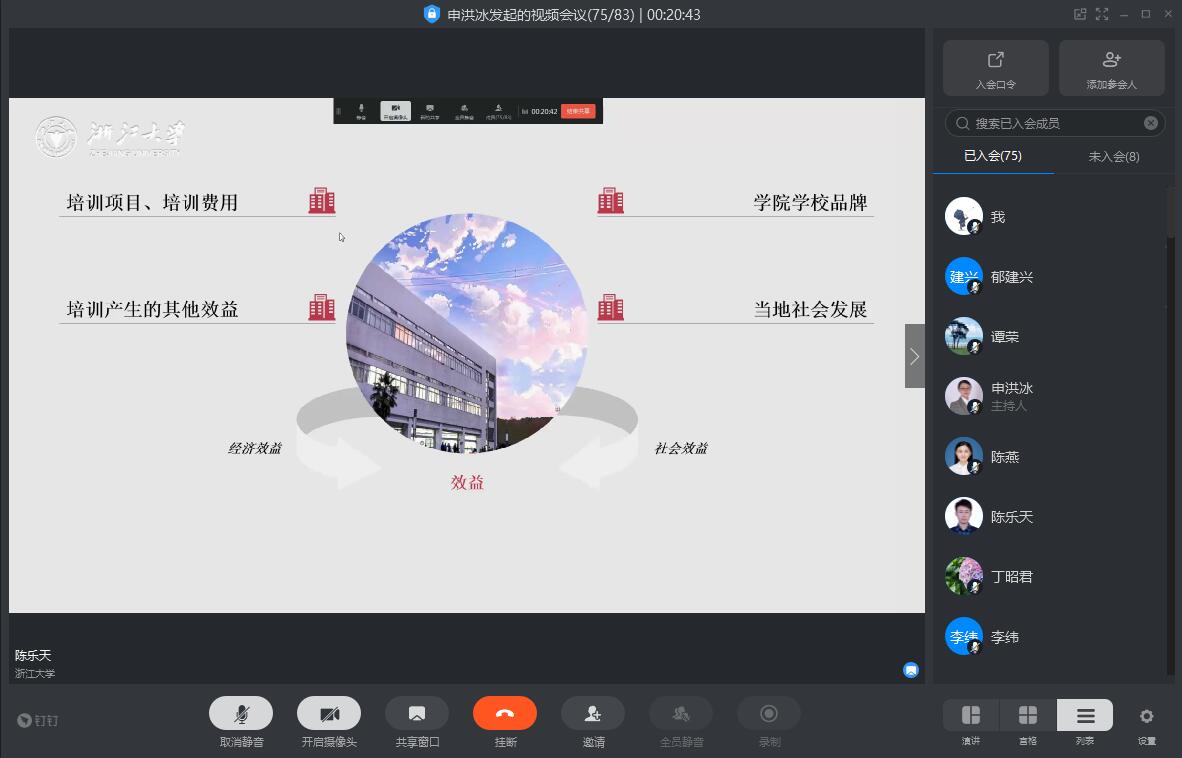Click 添加参会人 to add participants
The image size is (1182, 758).
1111,68
